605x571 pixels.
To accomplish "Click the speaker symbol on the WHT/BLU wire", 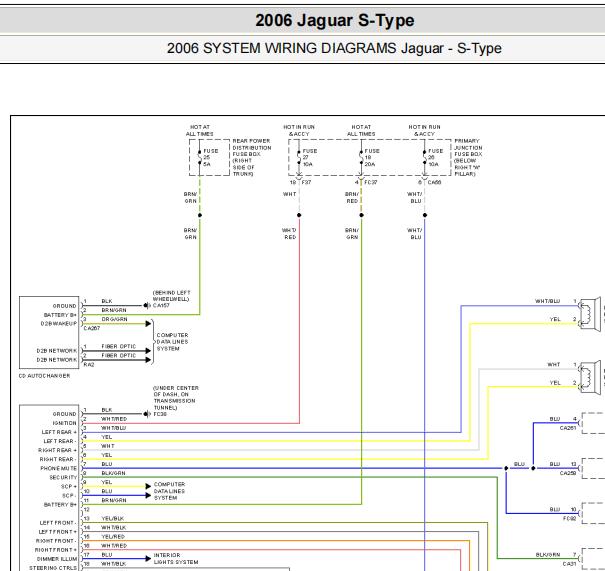I will pos(590,314).
